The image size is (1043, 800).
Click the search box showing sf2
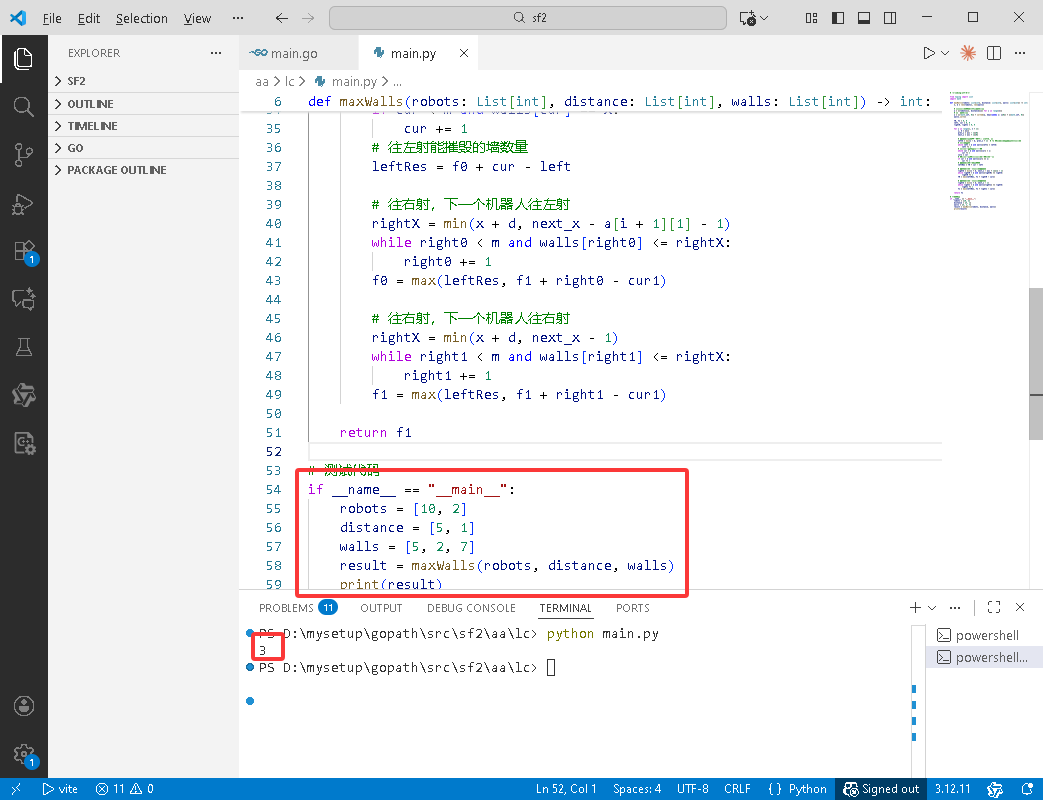click(x=528, y=18)
